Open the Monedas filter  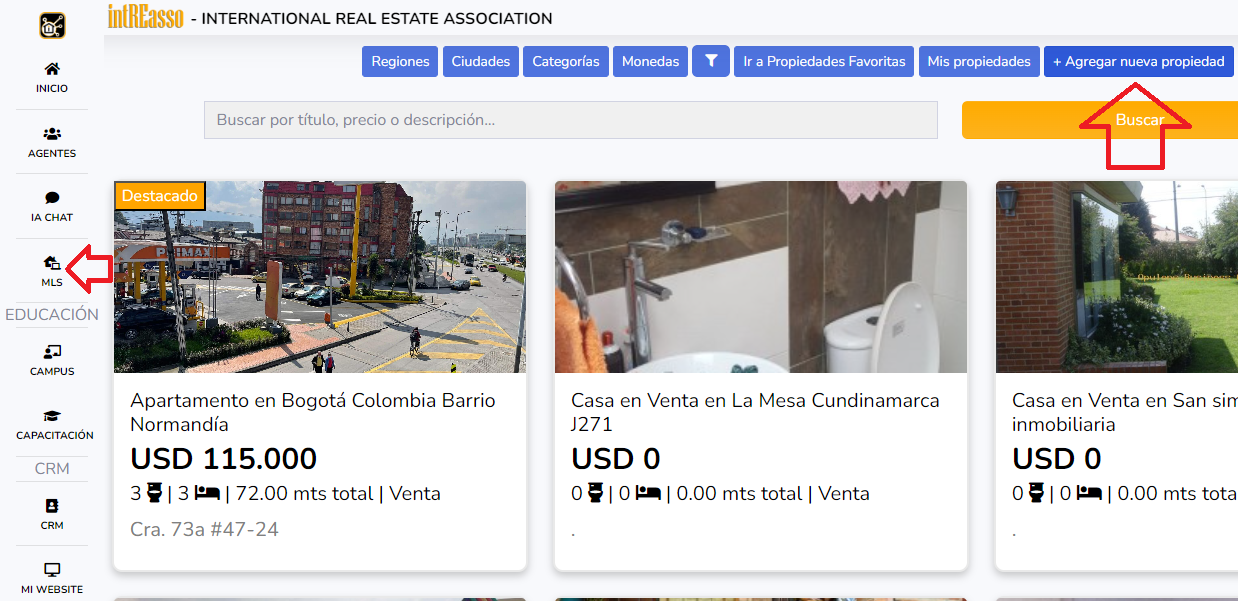pyautogui.click(x=650, y=61)
